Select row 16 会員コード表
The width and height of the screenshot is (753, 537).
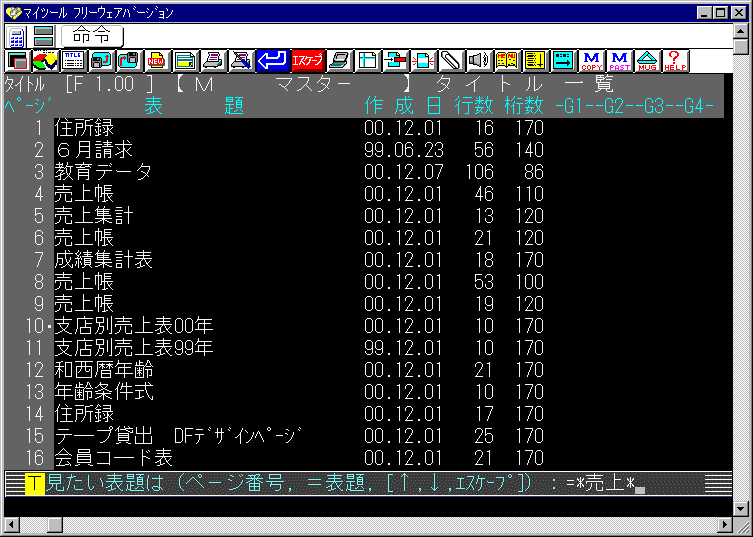(364, 458)
